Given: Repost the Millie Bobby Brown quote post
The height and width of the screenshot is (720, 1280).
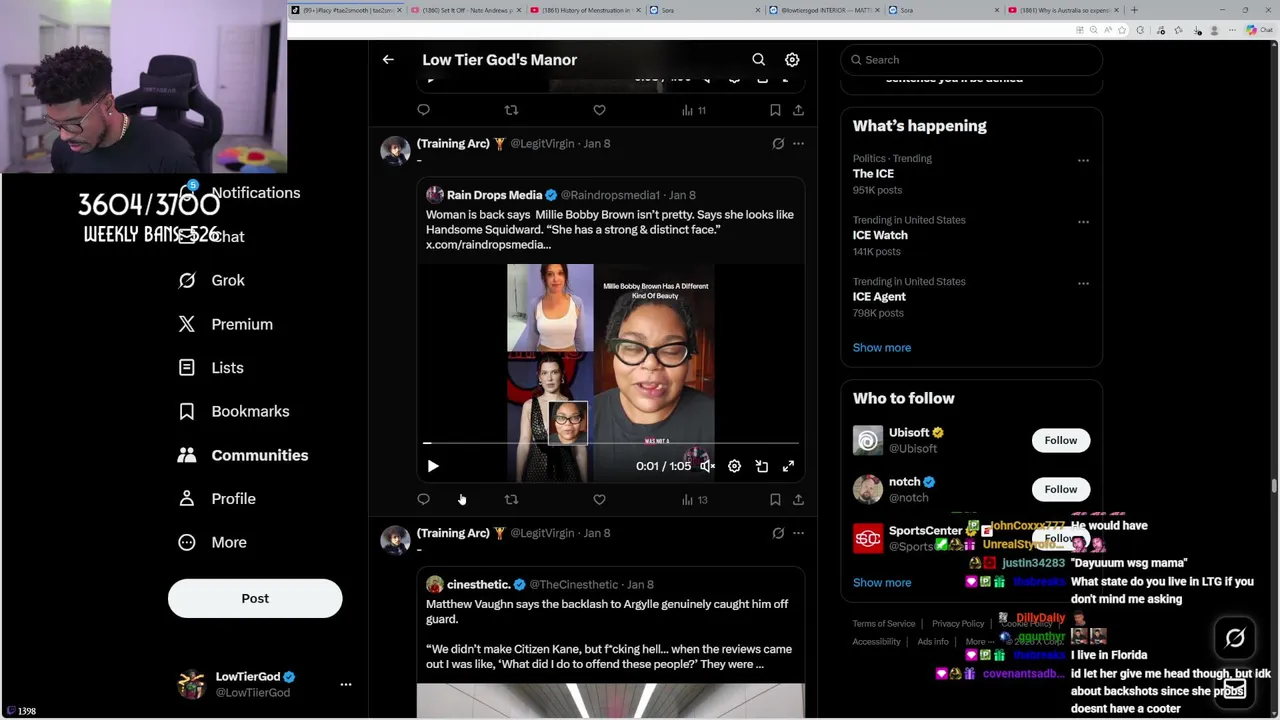Looking at the screenshot, I should 511,499.
